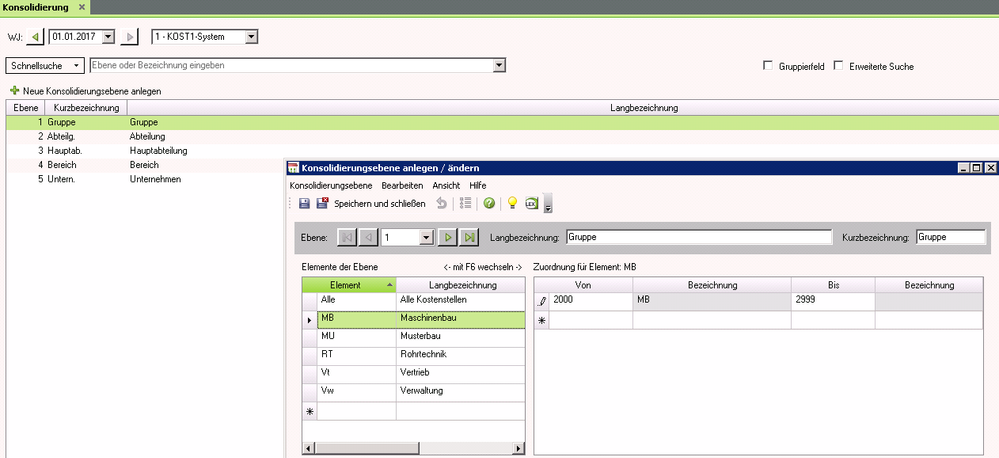Click the quick search input field
Screen dimensions: 999x458
(292, 65)
